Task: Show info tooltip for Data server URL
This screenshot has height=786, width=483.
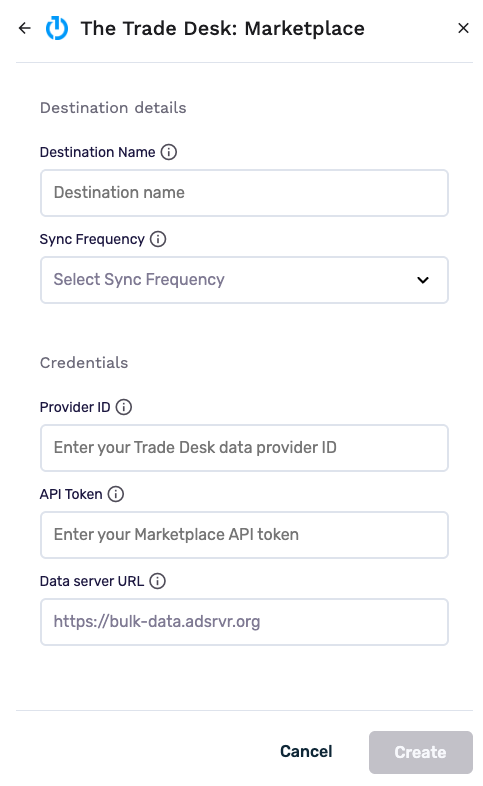Action: tap(157, 581)
